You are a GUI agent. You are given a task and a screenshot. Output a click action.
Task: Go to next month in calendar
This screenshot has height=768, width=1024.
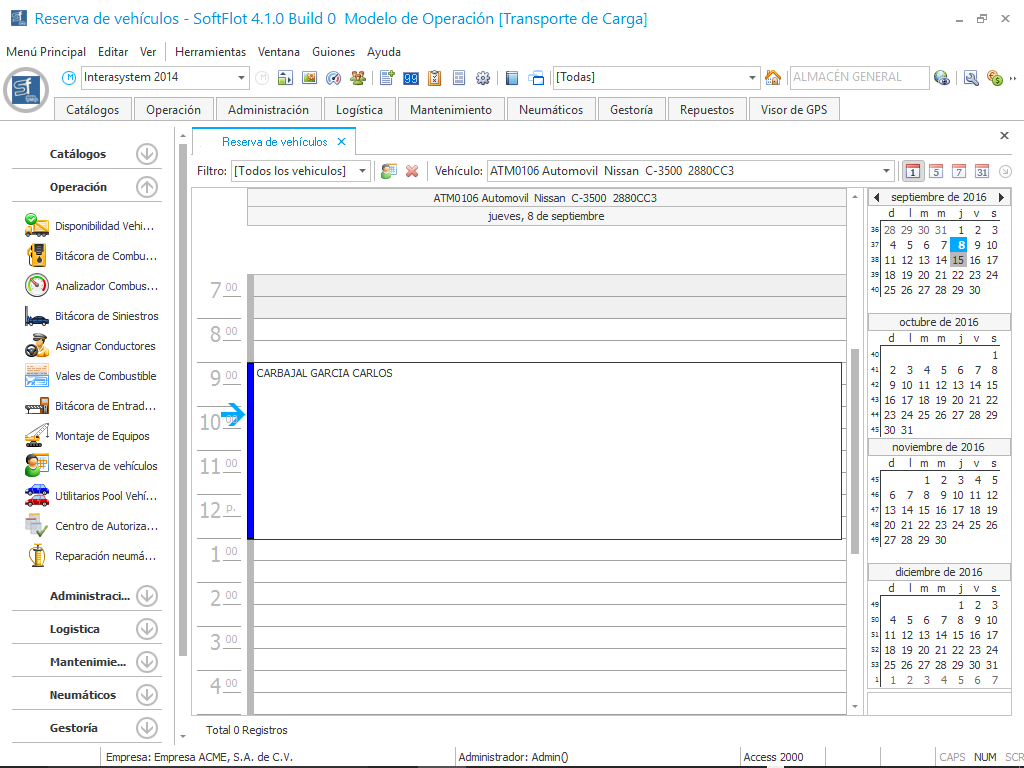pos(1001,197)
